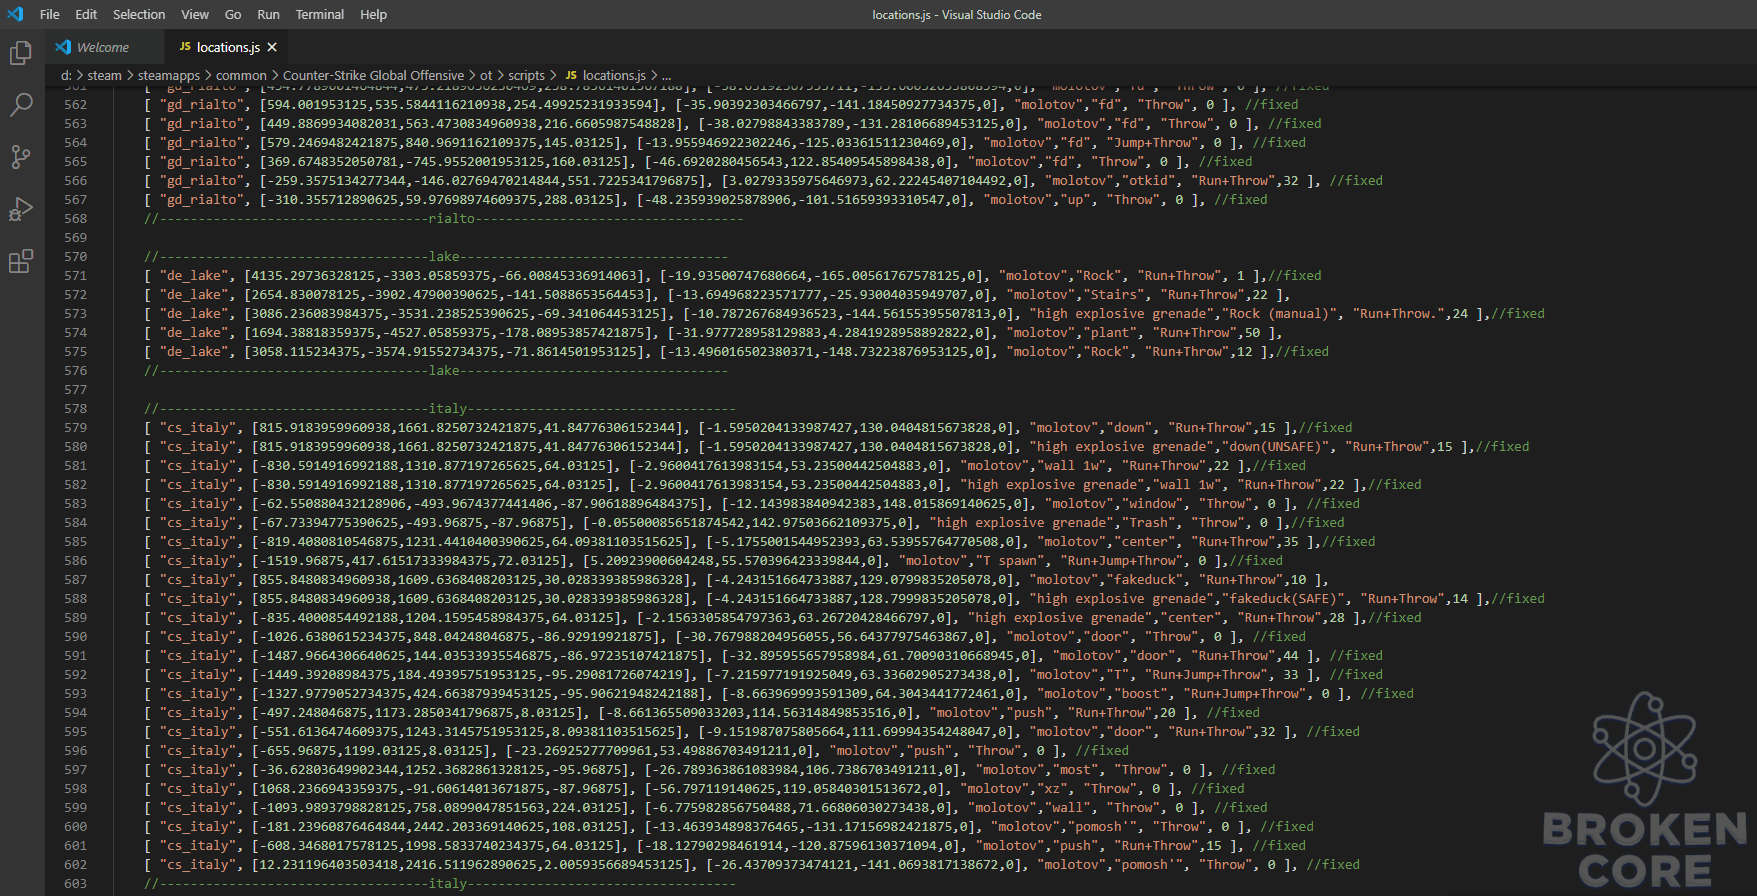1757x896 pixels.
Task: Click line number 578 in gutter
Action: point(75,409)
